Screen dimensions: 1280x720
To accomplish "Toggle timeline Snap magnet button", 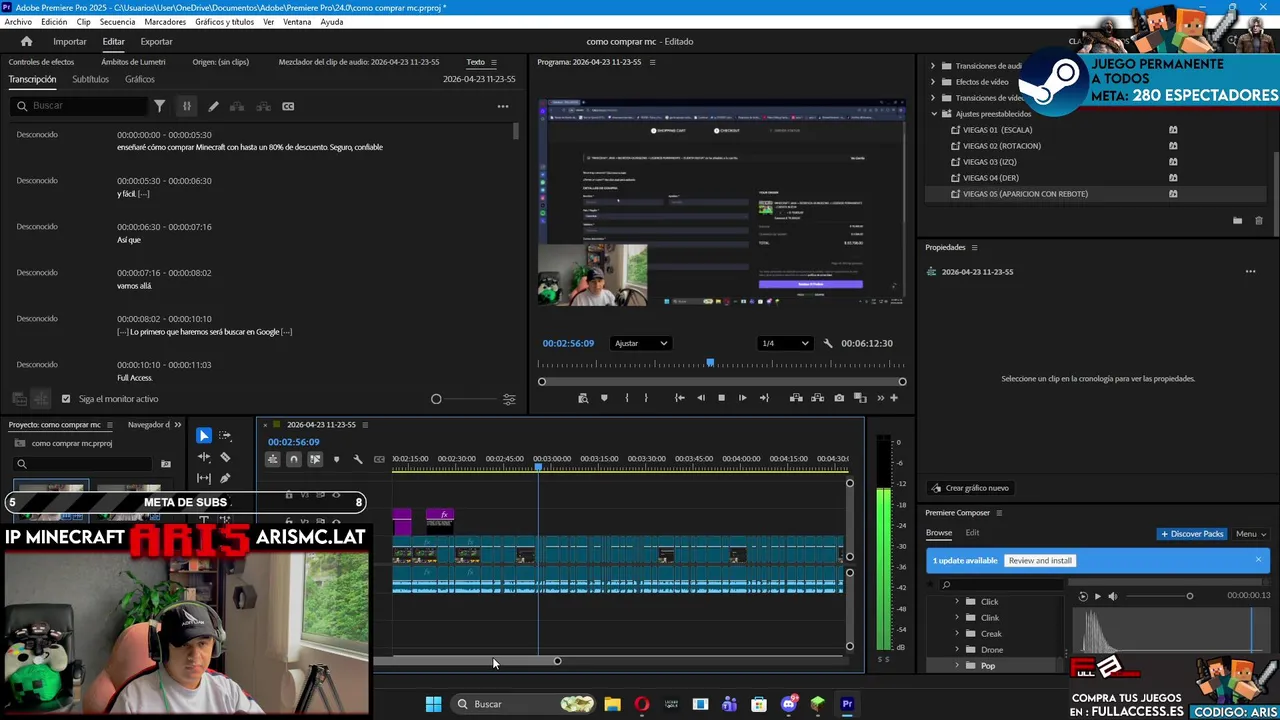I will point(294,459).
